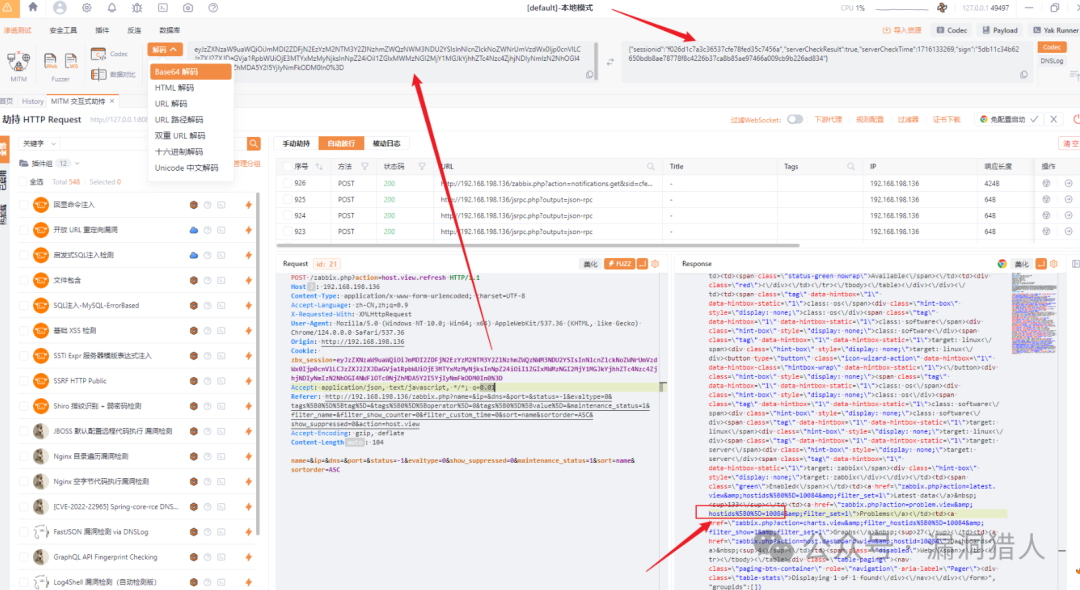Image resolution: width=1080 pixels, height=590 pixels.
Task: Run the 回显命令注入 plugin lightning icon
Action: (x=248, y=204)
